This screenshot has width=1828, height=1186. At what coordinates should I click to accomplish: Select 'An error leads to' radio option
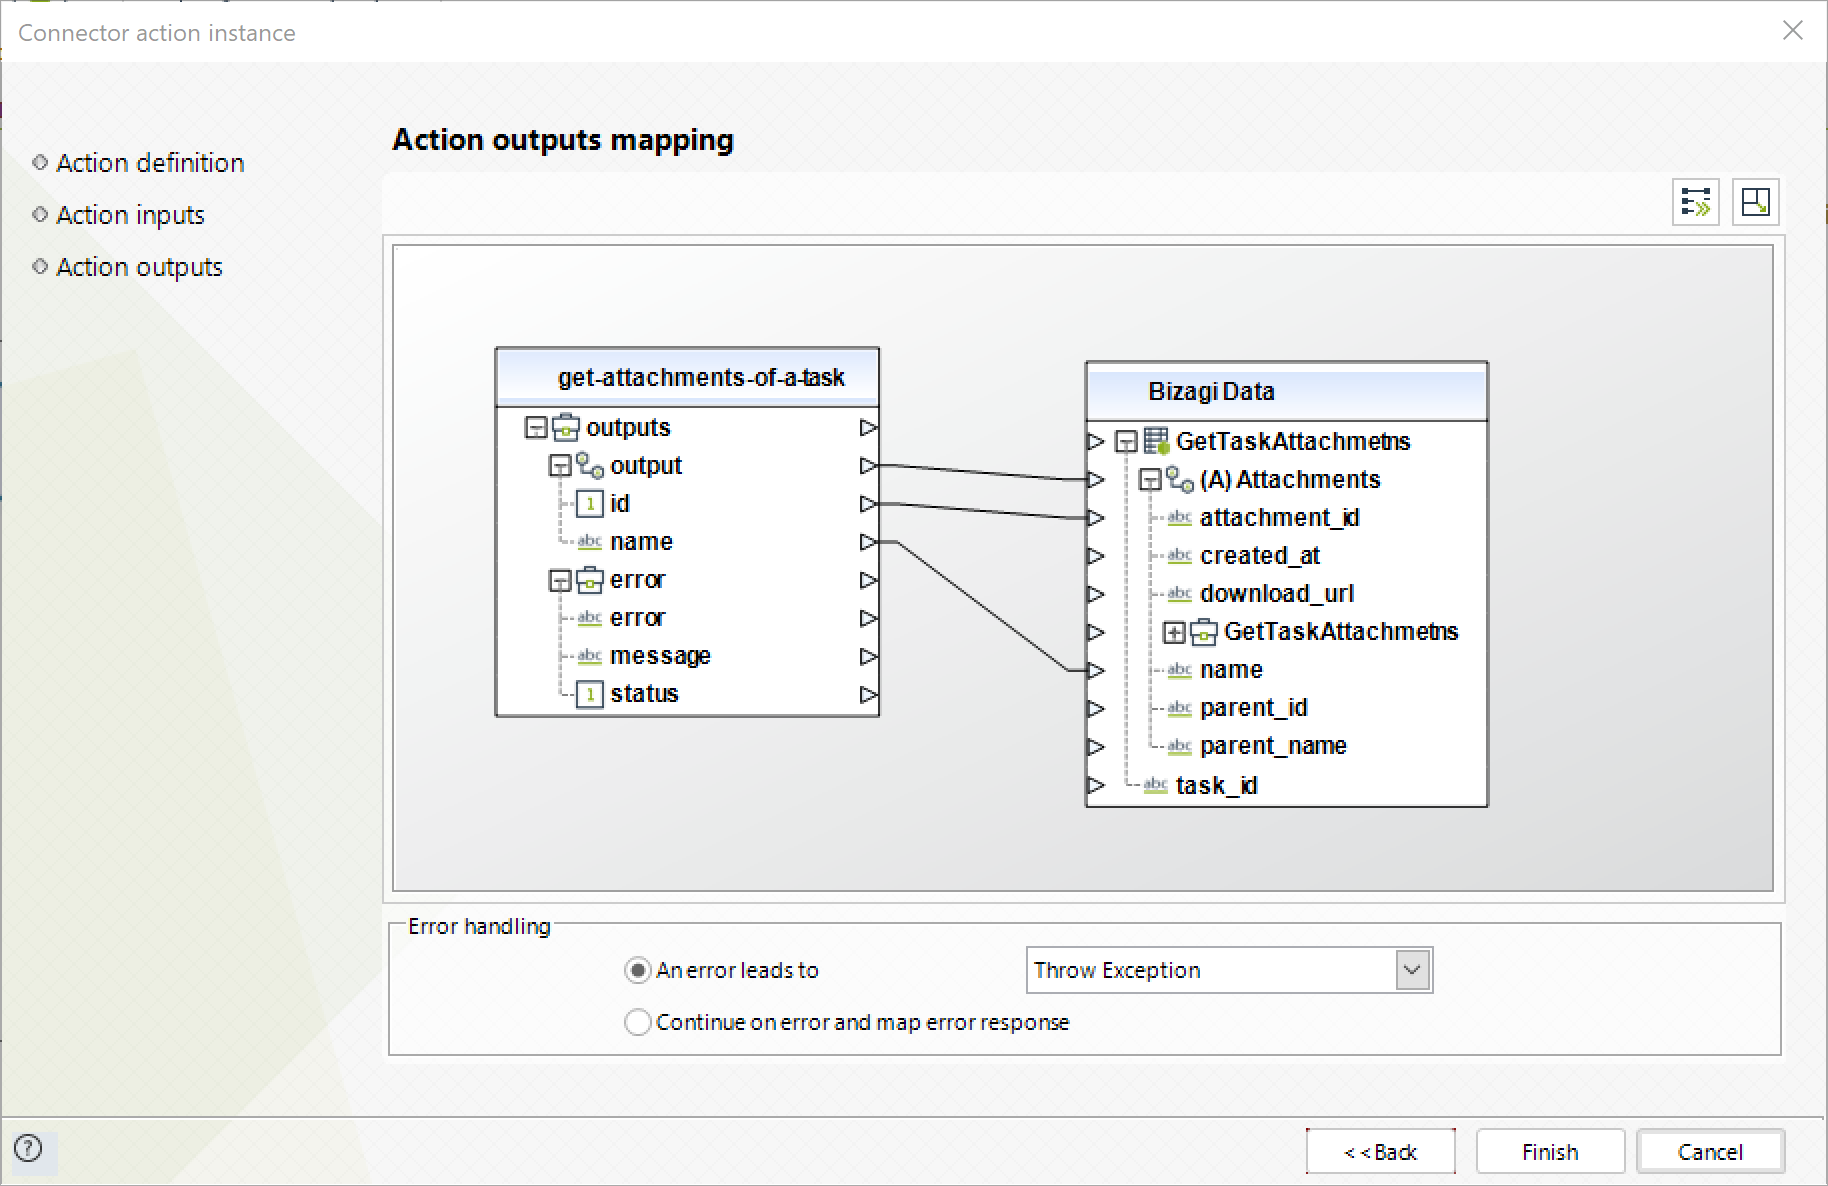pos(638,970)
